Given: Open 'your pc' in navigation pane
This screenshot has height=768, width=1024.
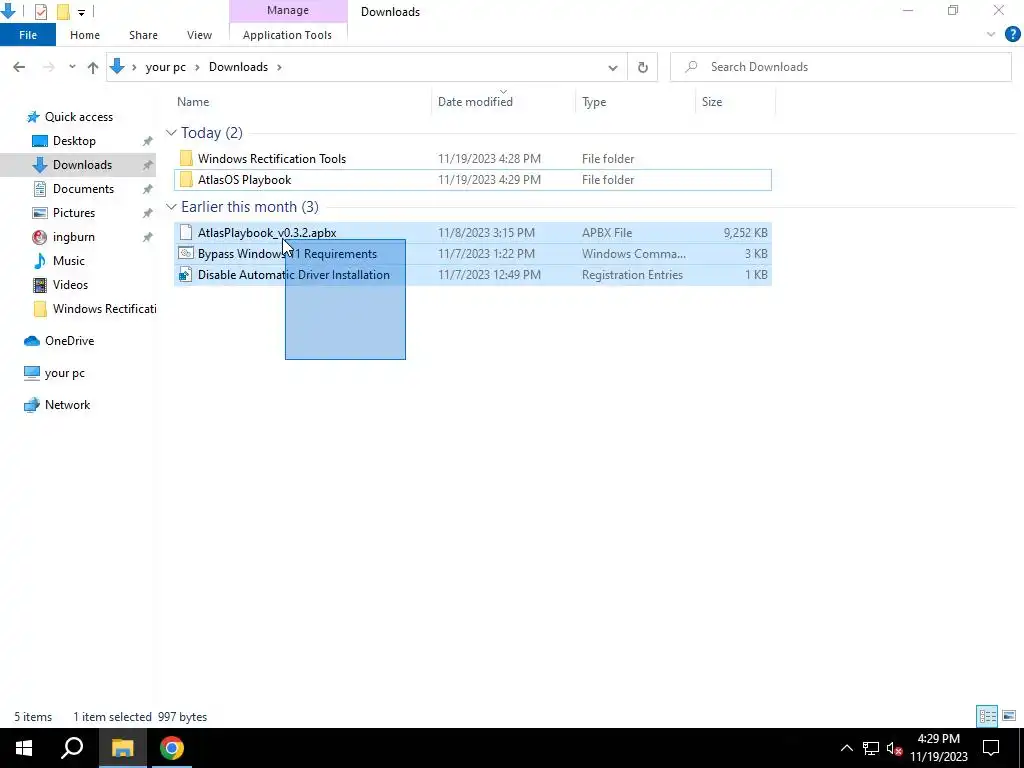Looking at the screenshot, I should coord(64,373).
